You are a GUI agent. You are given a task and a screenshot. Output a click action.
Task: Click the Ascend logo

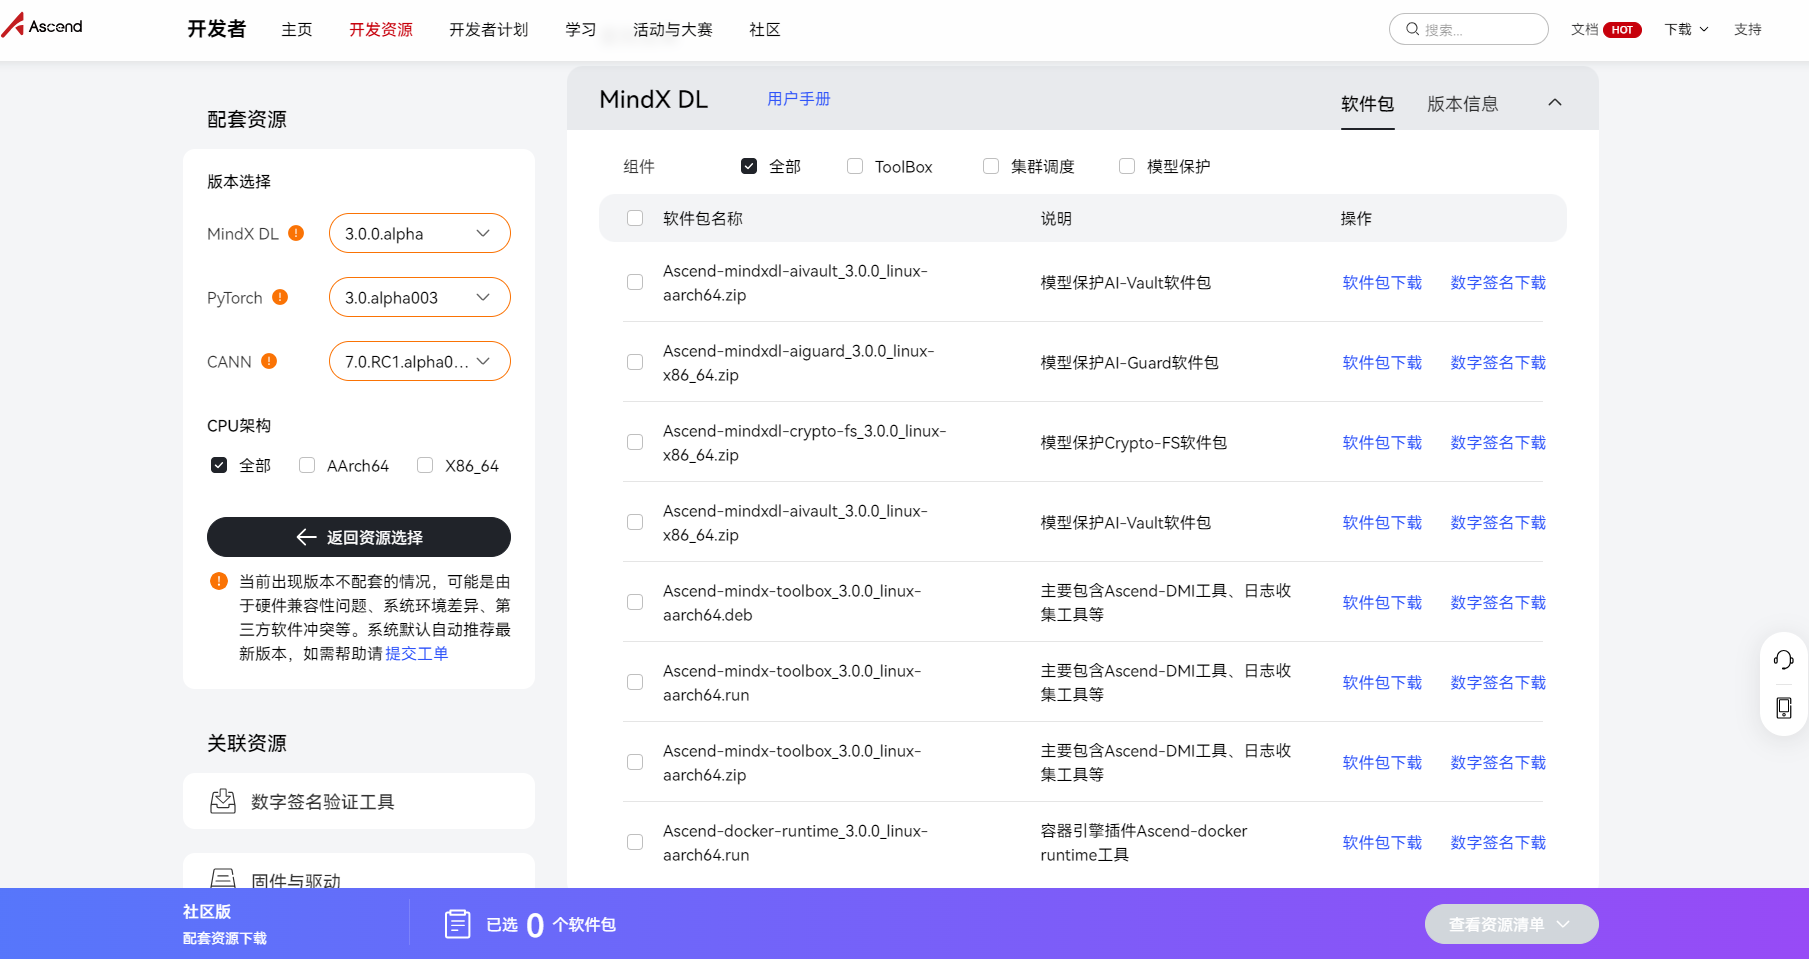[42, 25]
